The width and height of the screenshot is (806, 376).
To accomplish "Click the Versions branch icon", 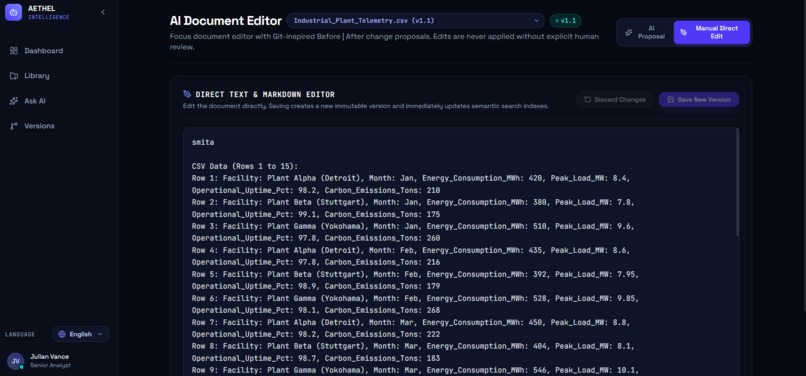I will click(14, 126).
